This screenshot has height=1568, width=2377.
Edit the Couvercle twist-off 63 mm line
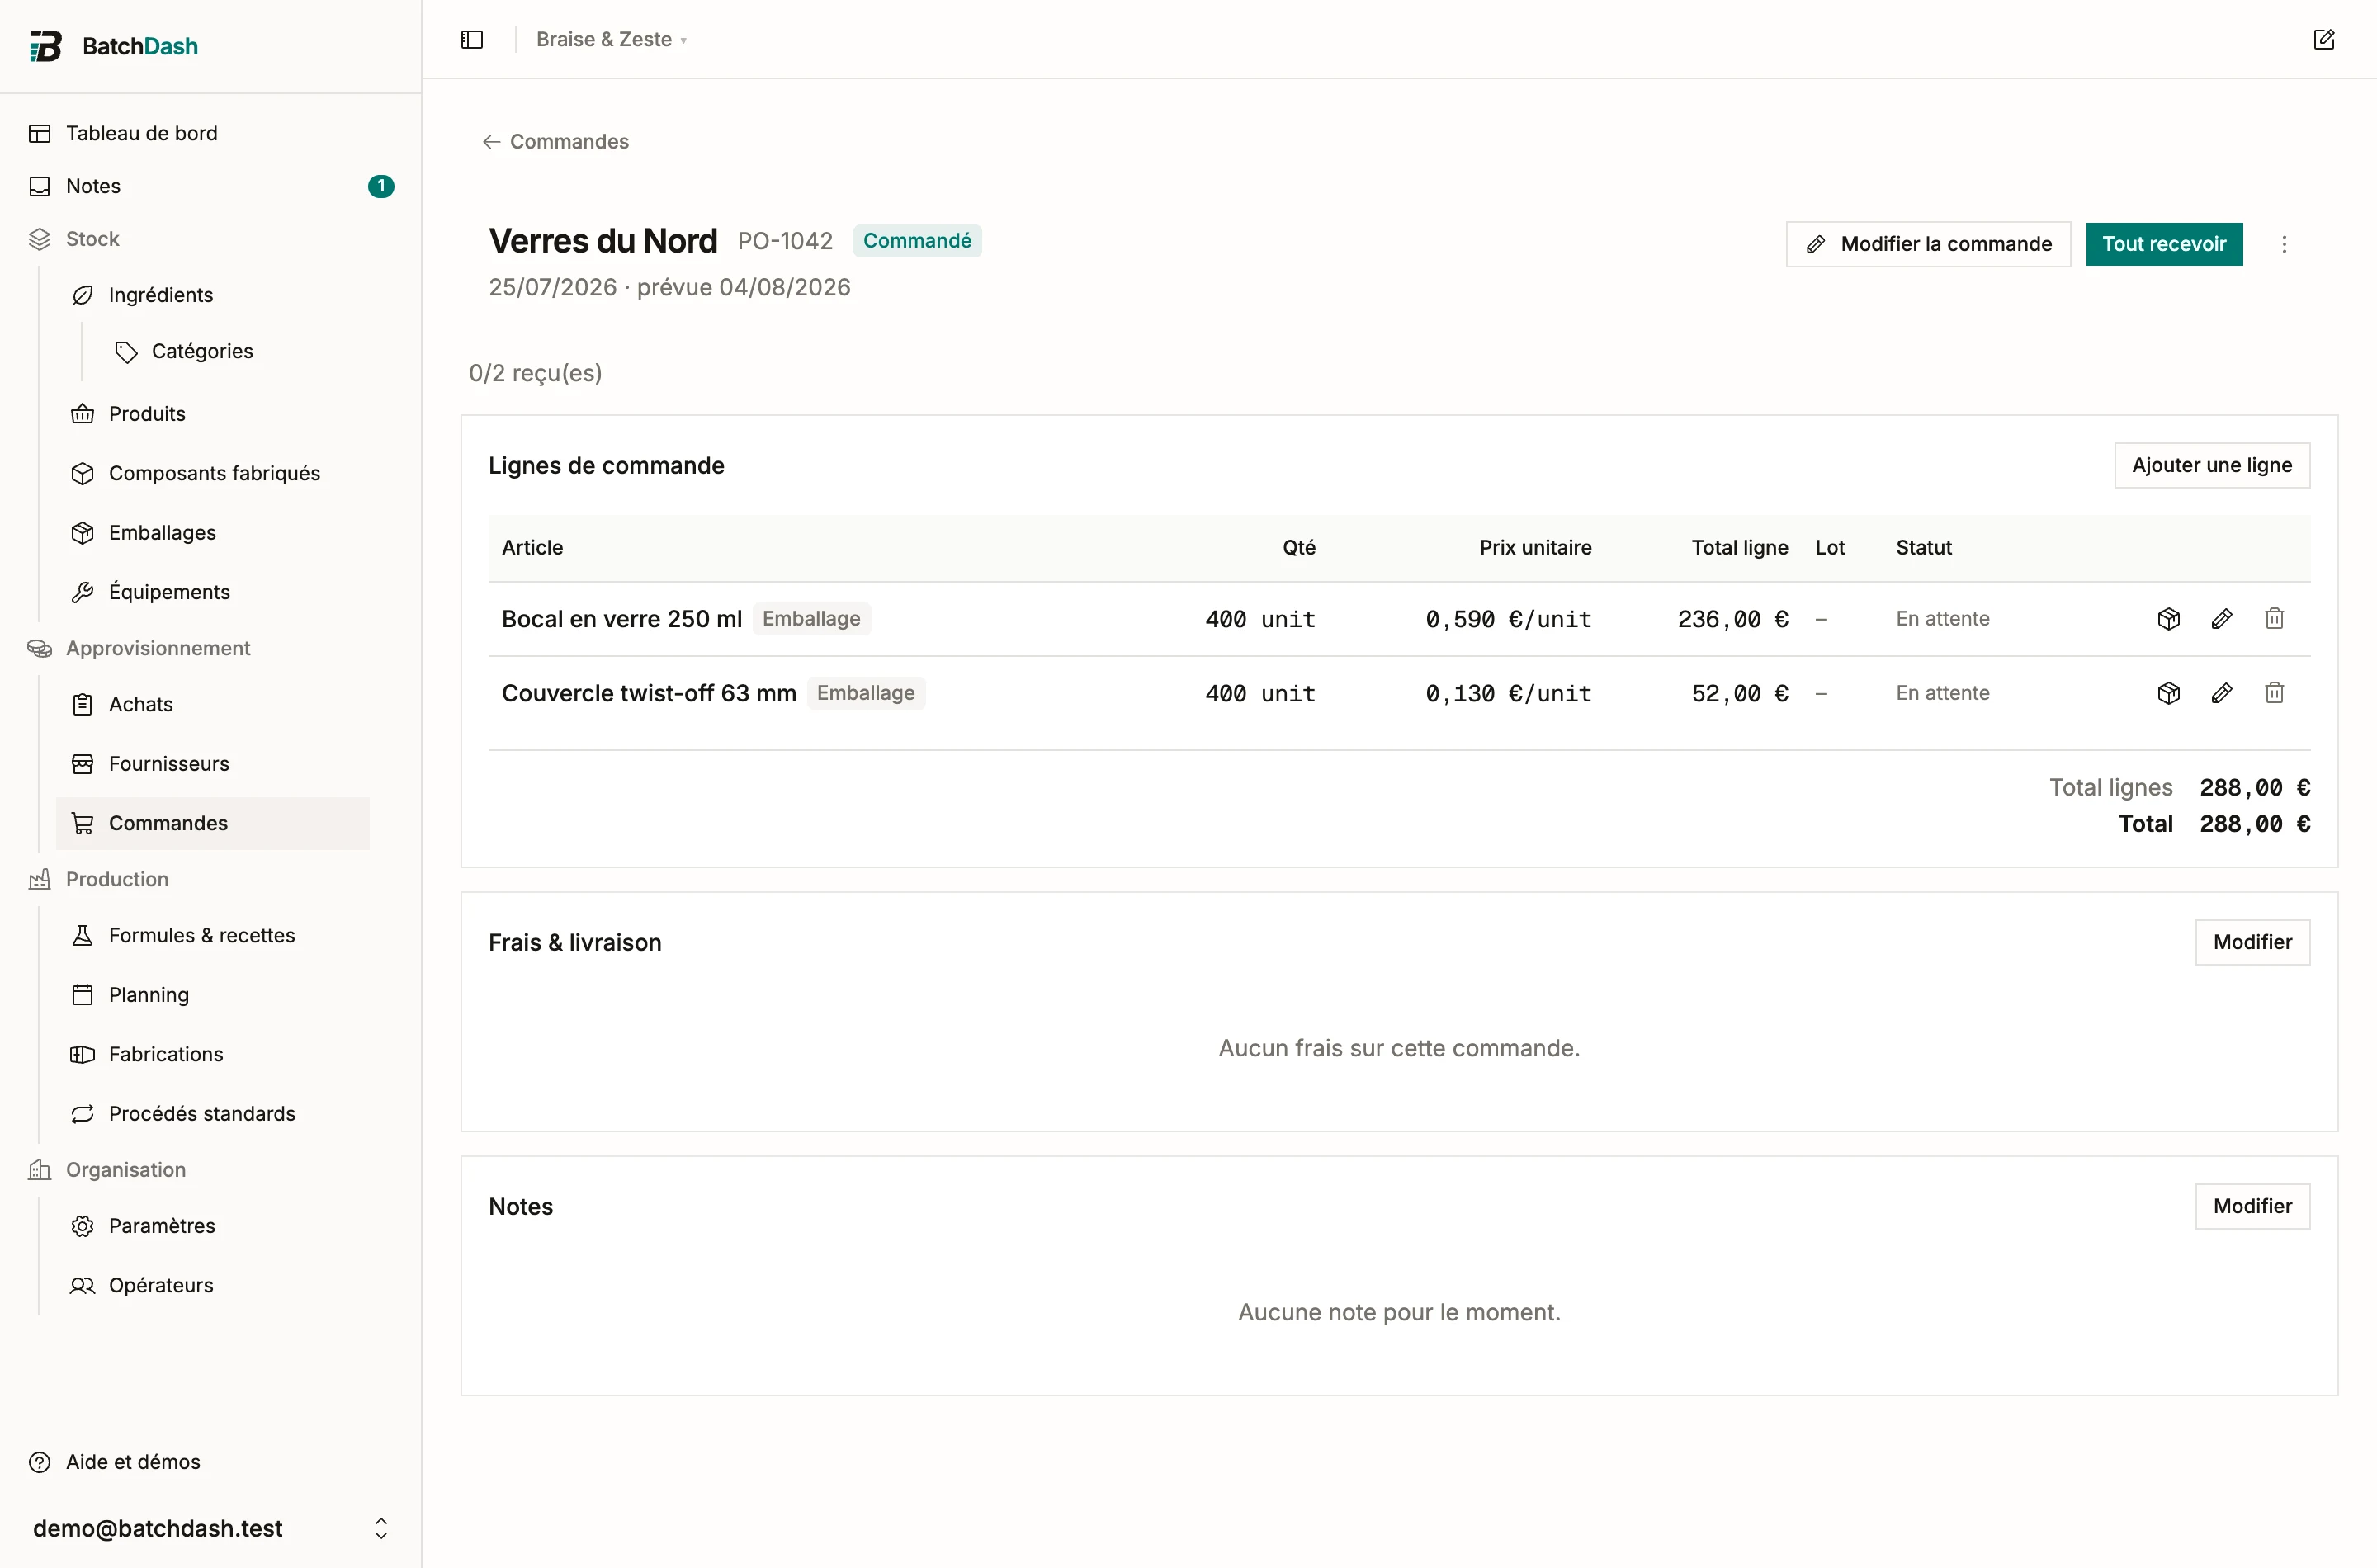tap(2222, 693)
